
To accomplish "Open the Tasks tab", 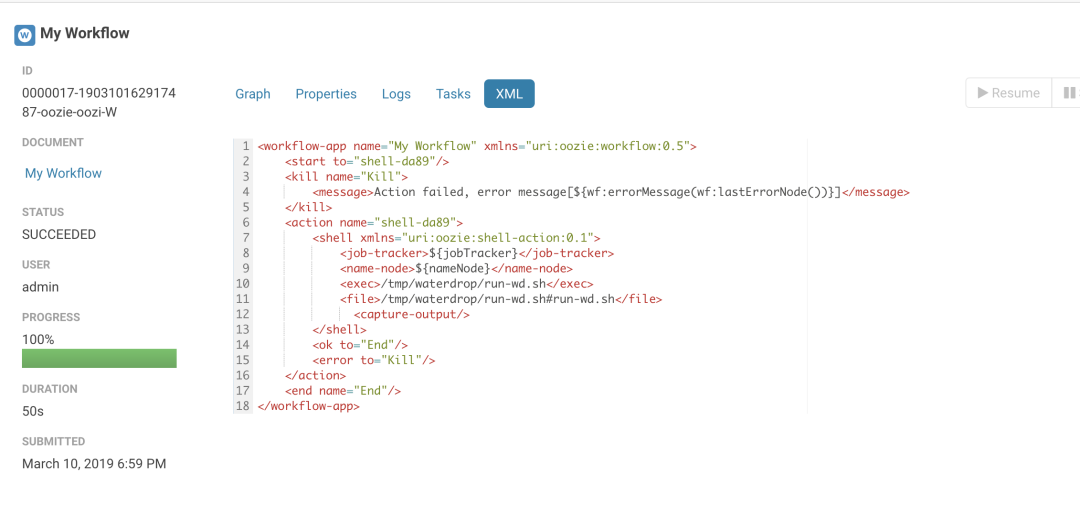I will tap(453, 94).
